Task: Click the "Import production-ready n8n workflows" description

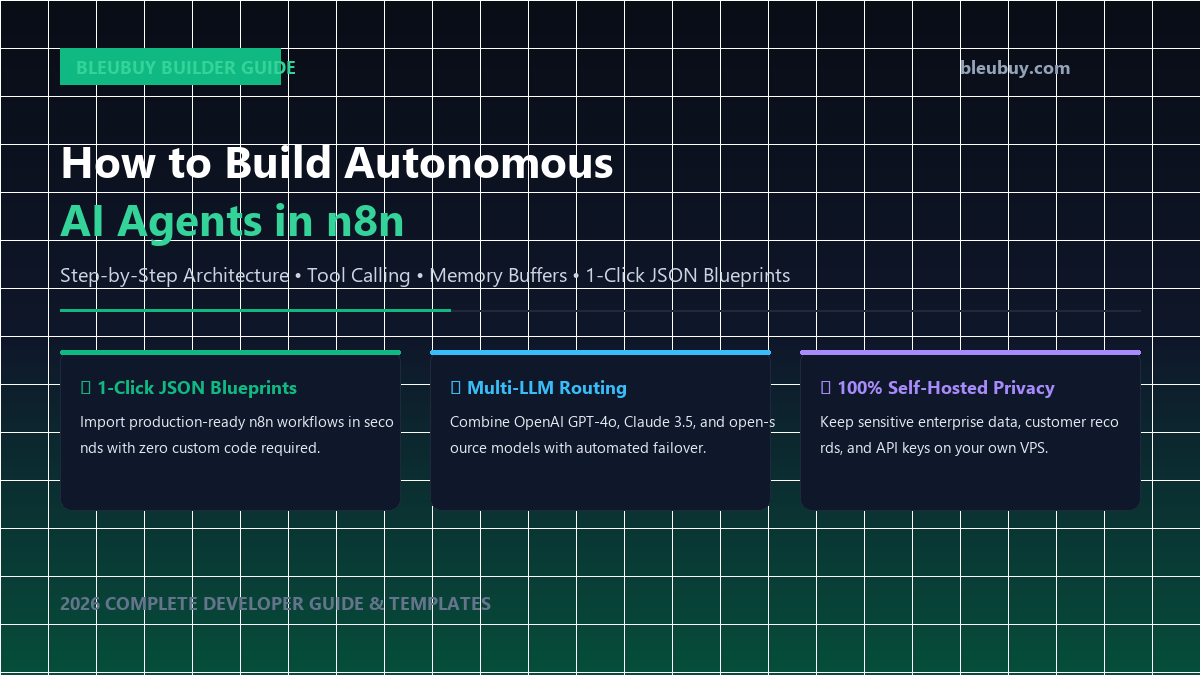Action: pos(237,435)
